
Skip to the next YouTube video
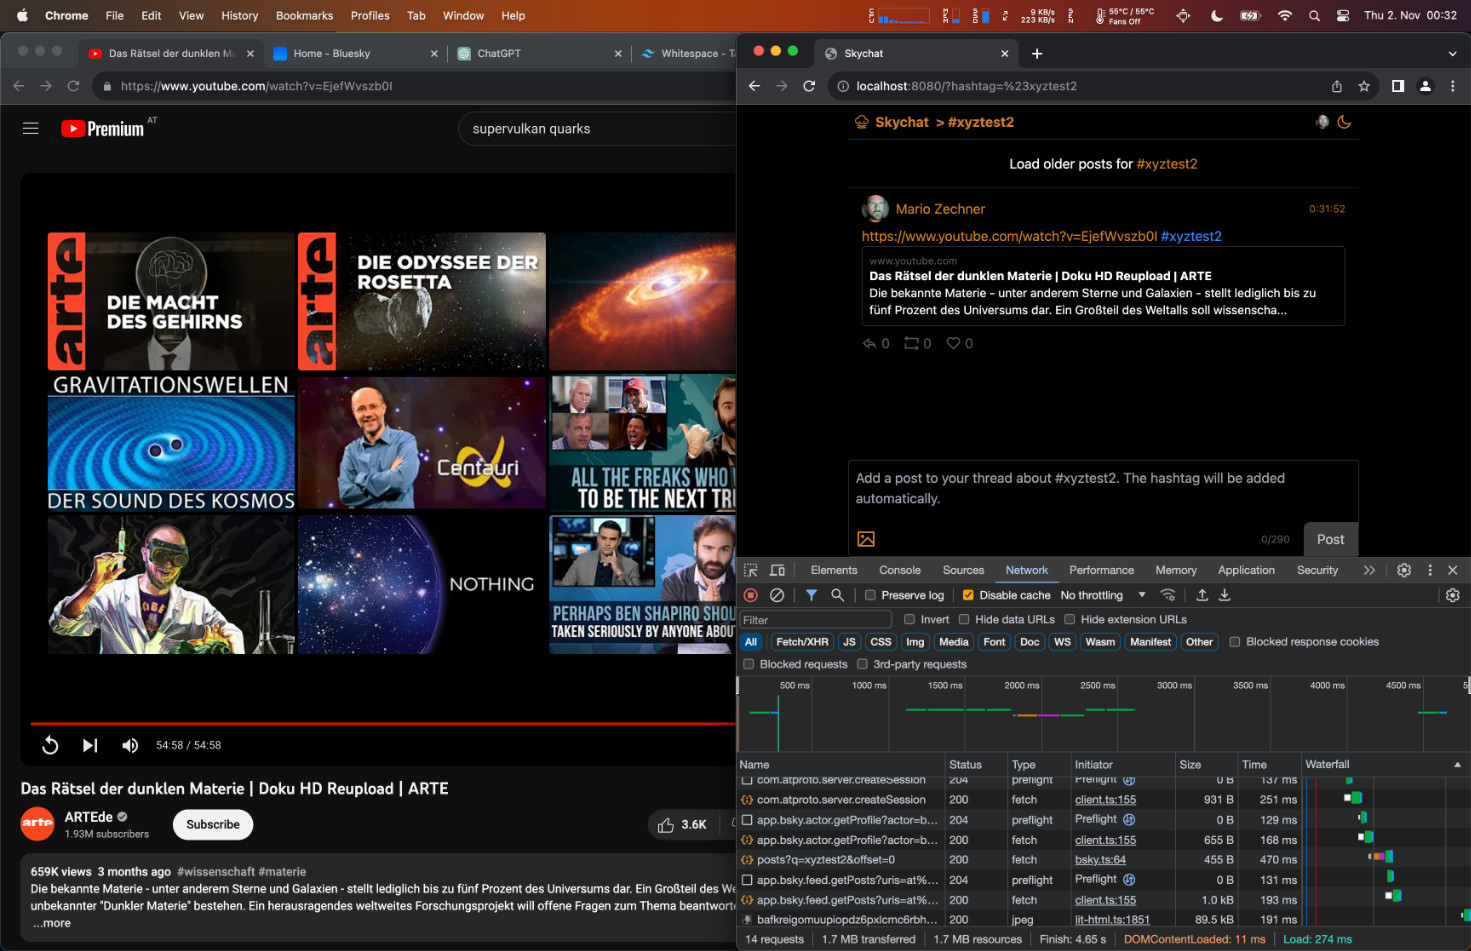(90, 745)
